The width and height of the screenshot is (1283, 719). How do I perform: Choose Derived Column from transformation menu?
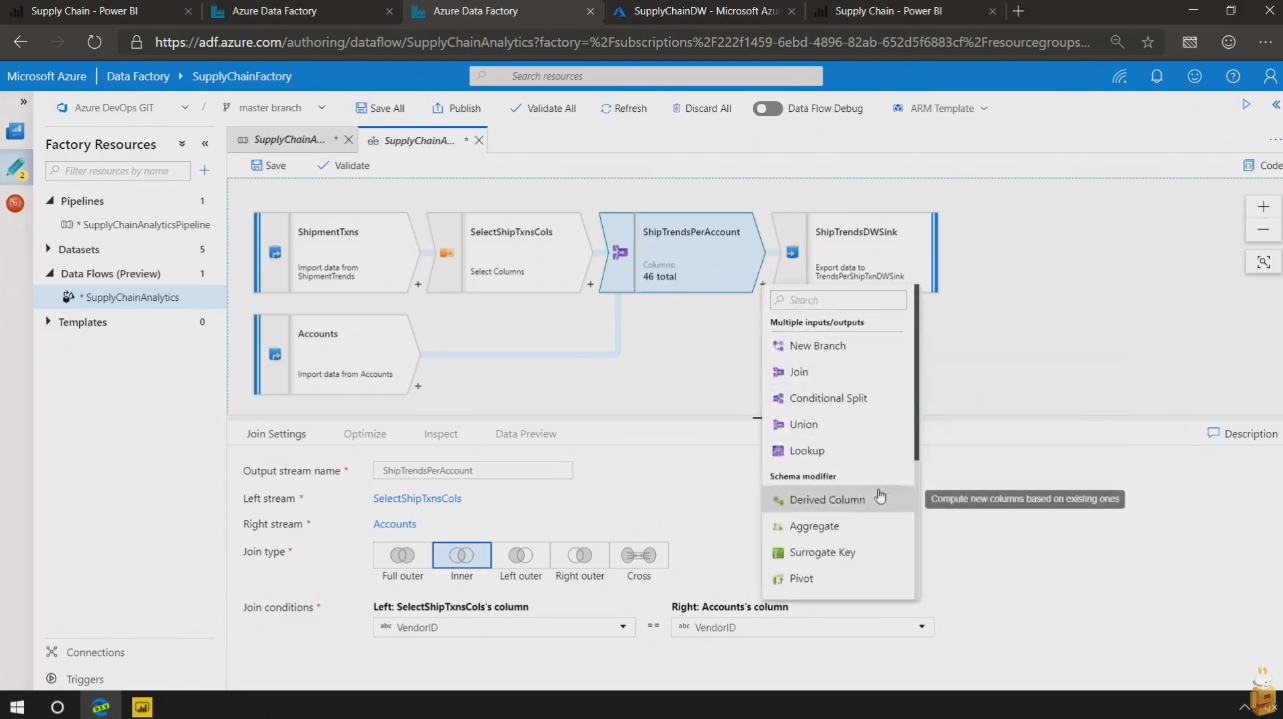click(x=826, y=499)
